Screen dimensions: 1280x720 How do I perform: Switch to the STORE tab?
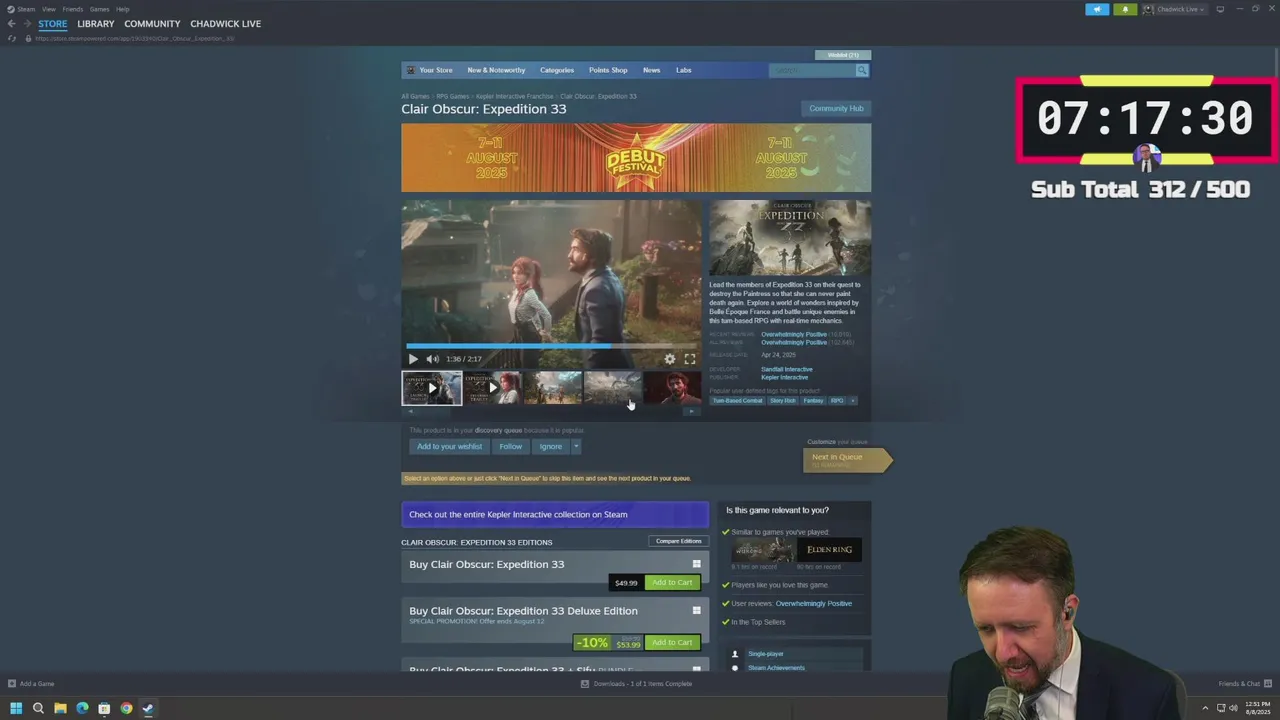pos(53,24)
